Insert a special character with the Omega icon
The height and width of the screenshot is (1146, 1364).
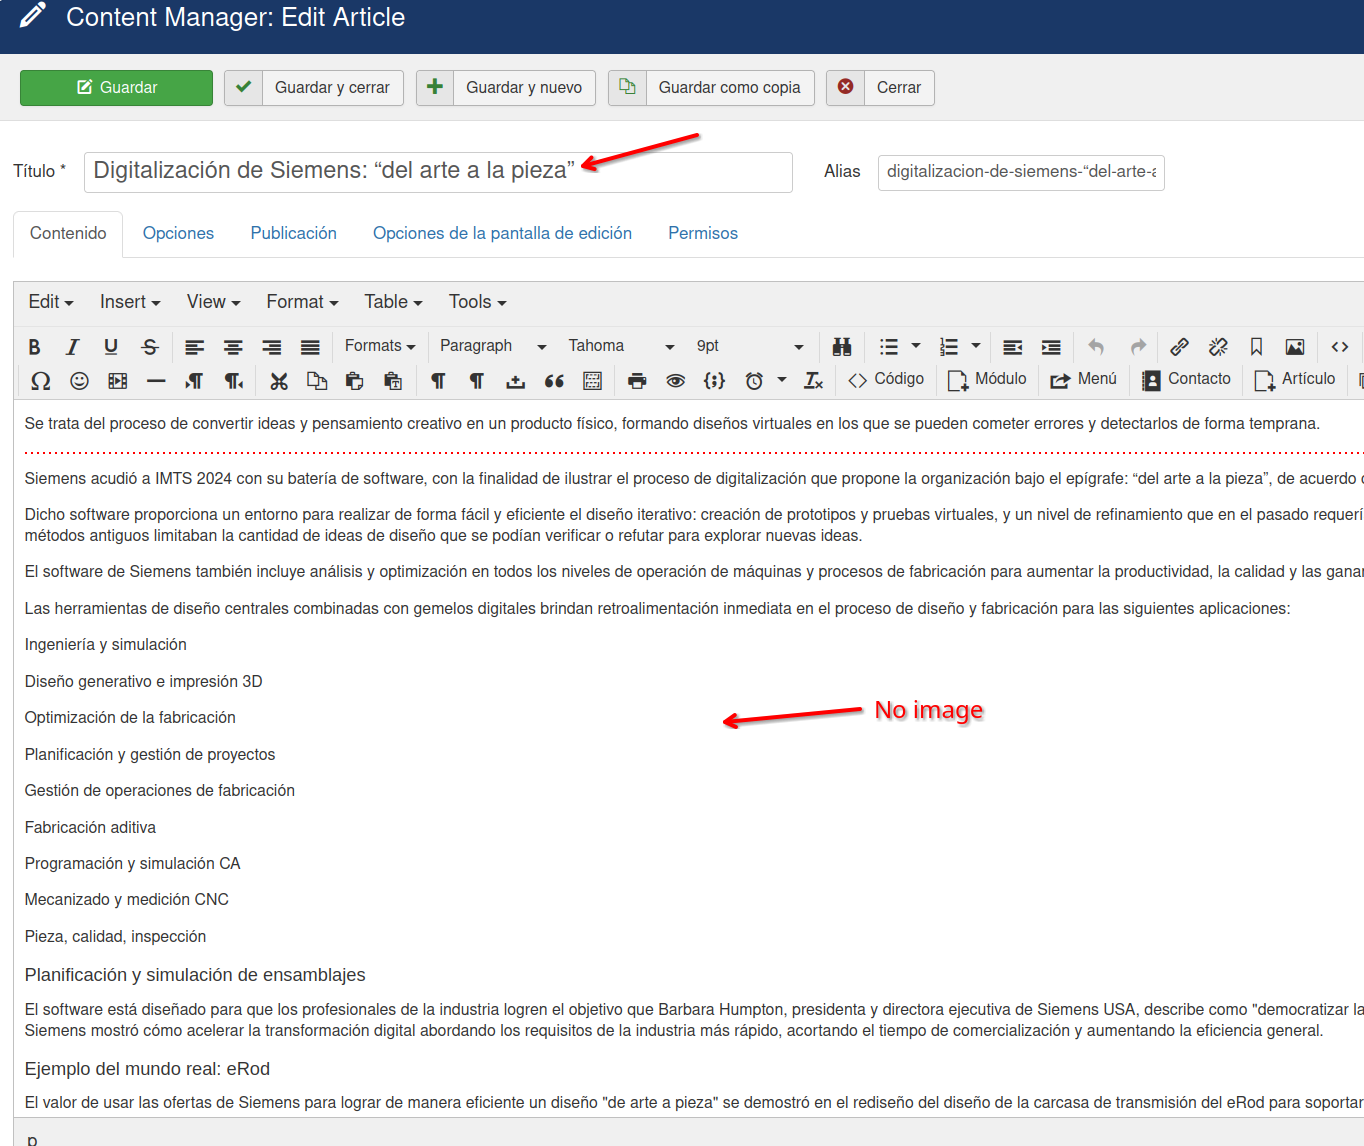41,380
